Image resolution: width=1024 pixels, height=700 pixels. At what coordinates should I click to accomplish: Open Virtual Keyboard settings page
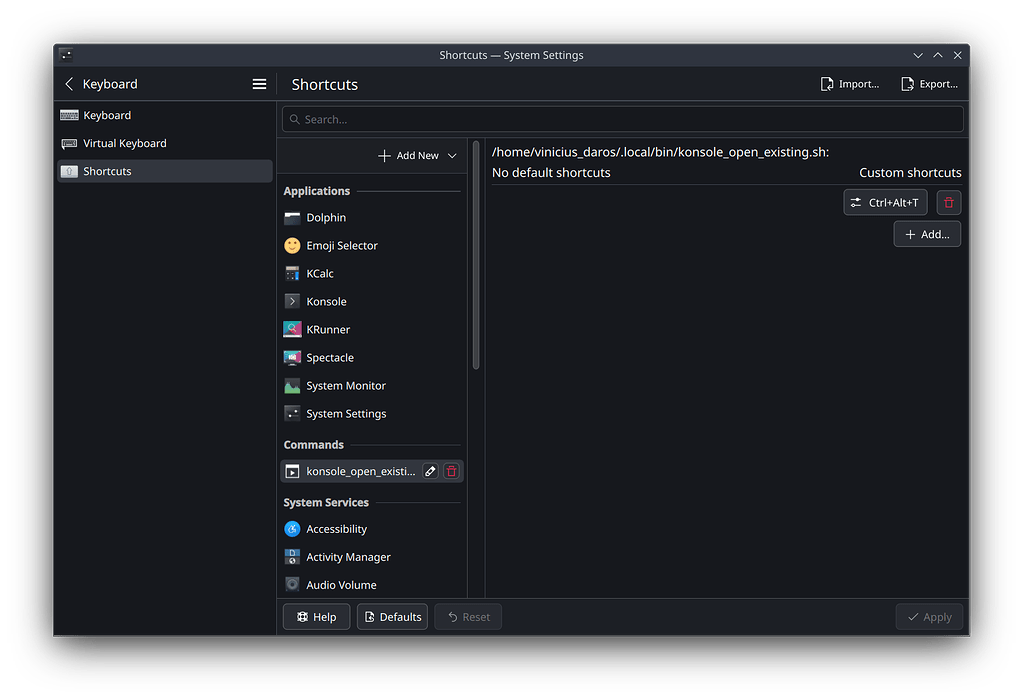[124, 144]
